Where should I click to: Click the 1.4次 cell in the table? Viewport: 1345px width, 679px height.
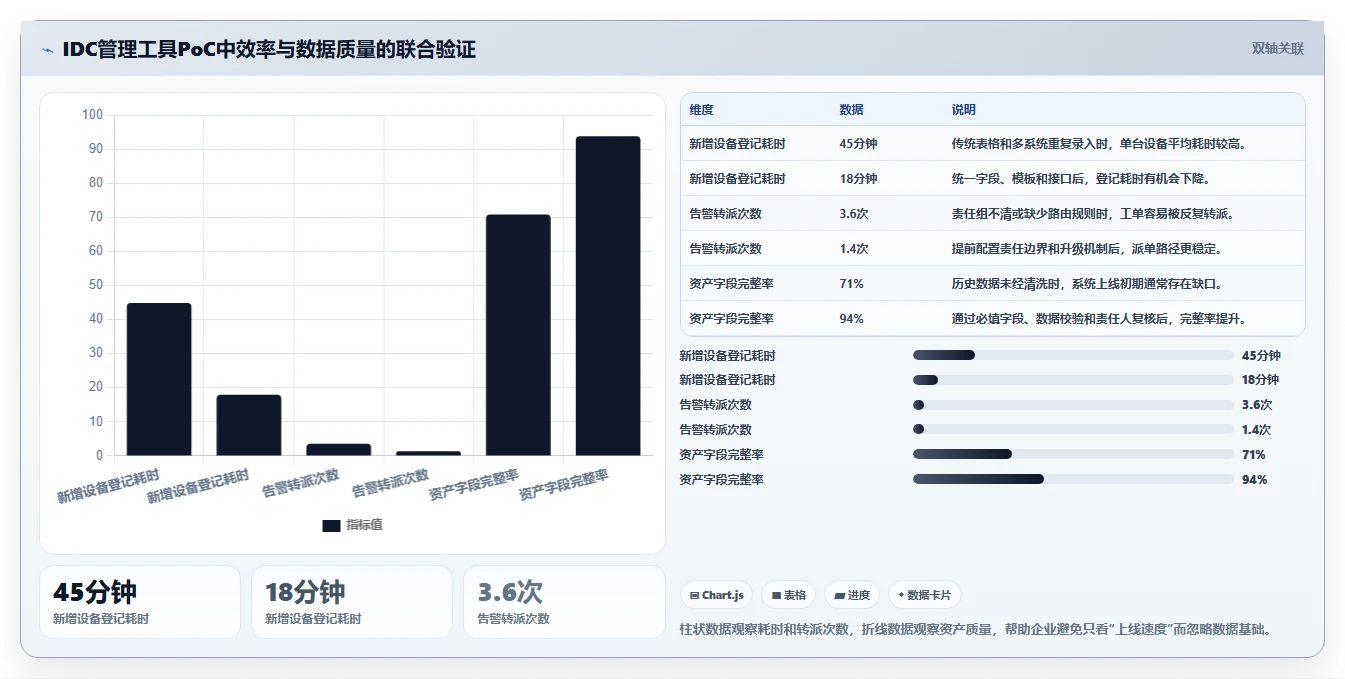[854, 249]
